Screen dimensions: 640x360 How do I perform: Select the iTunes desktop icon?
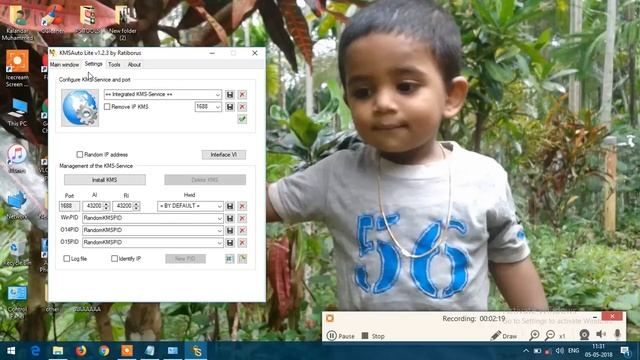pyautogui.click(x=17, y=159)
